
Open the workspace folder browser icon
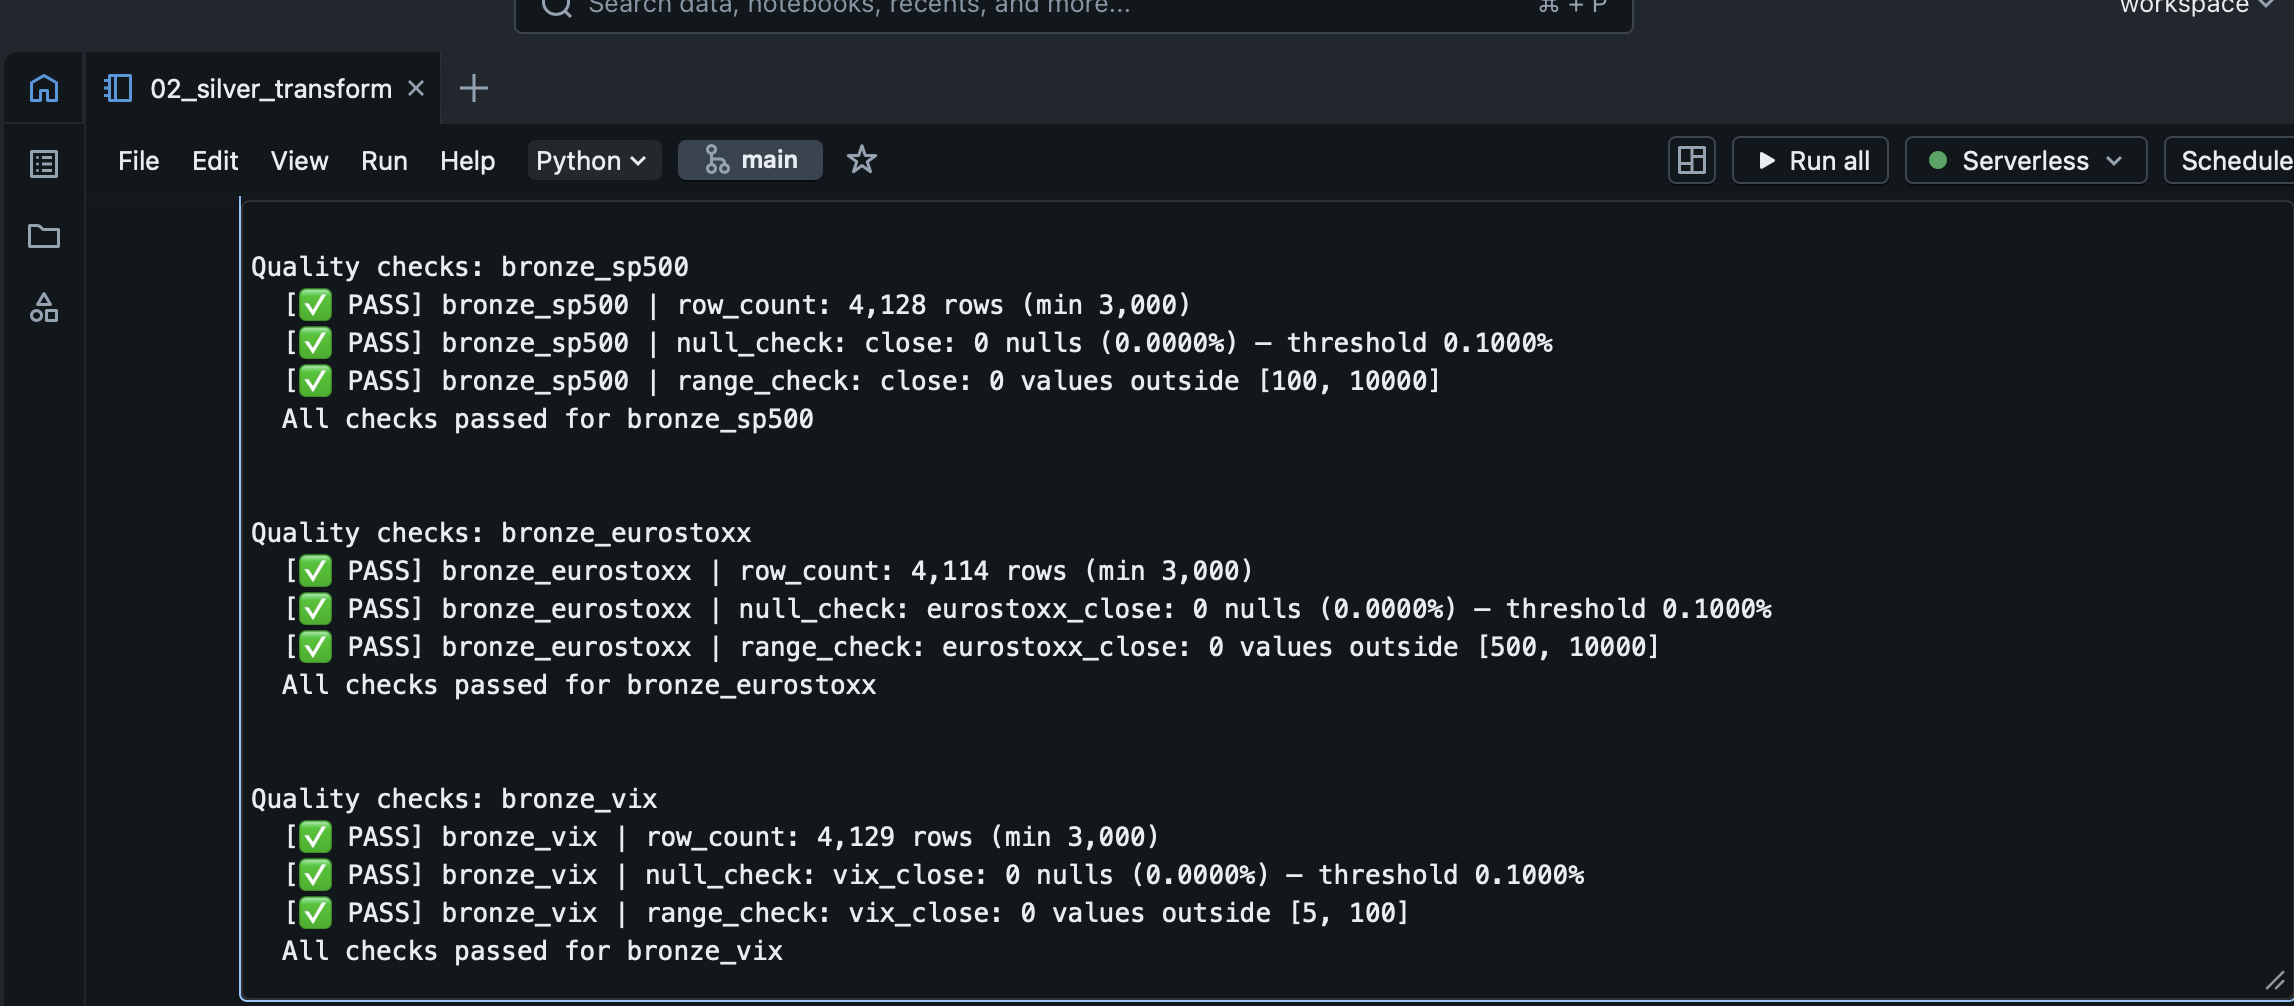(x=44, y=236)
